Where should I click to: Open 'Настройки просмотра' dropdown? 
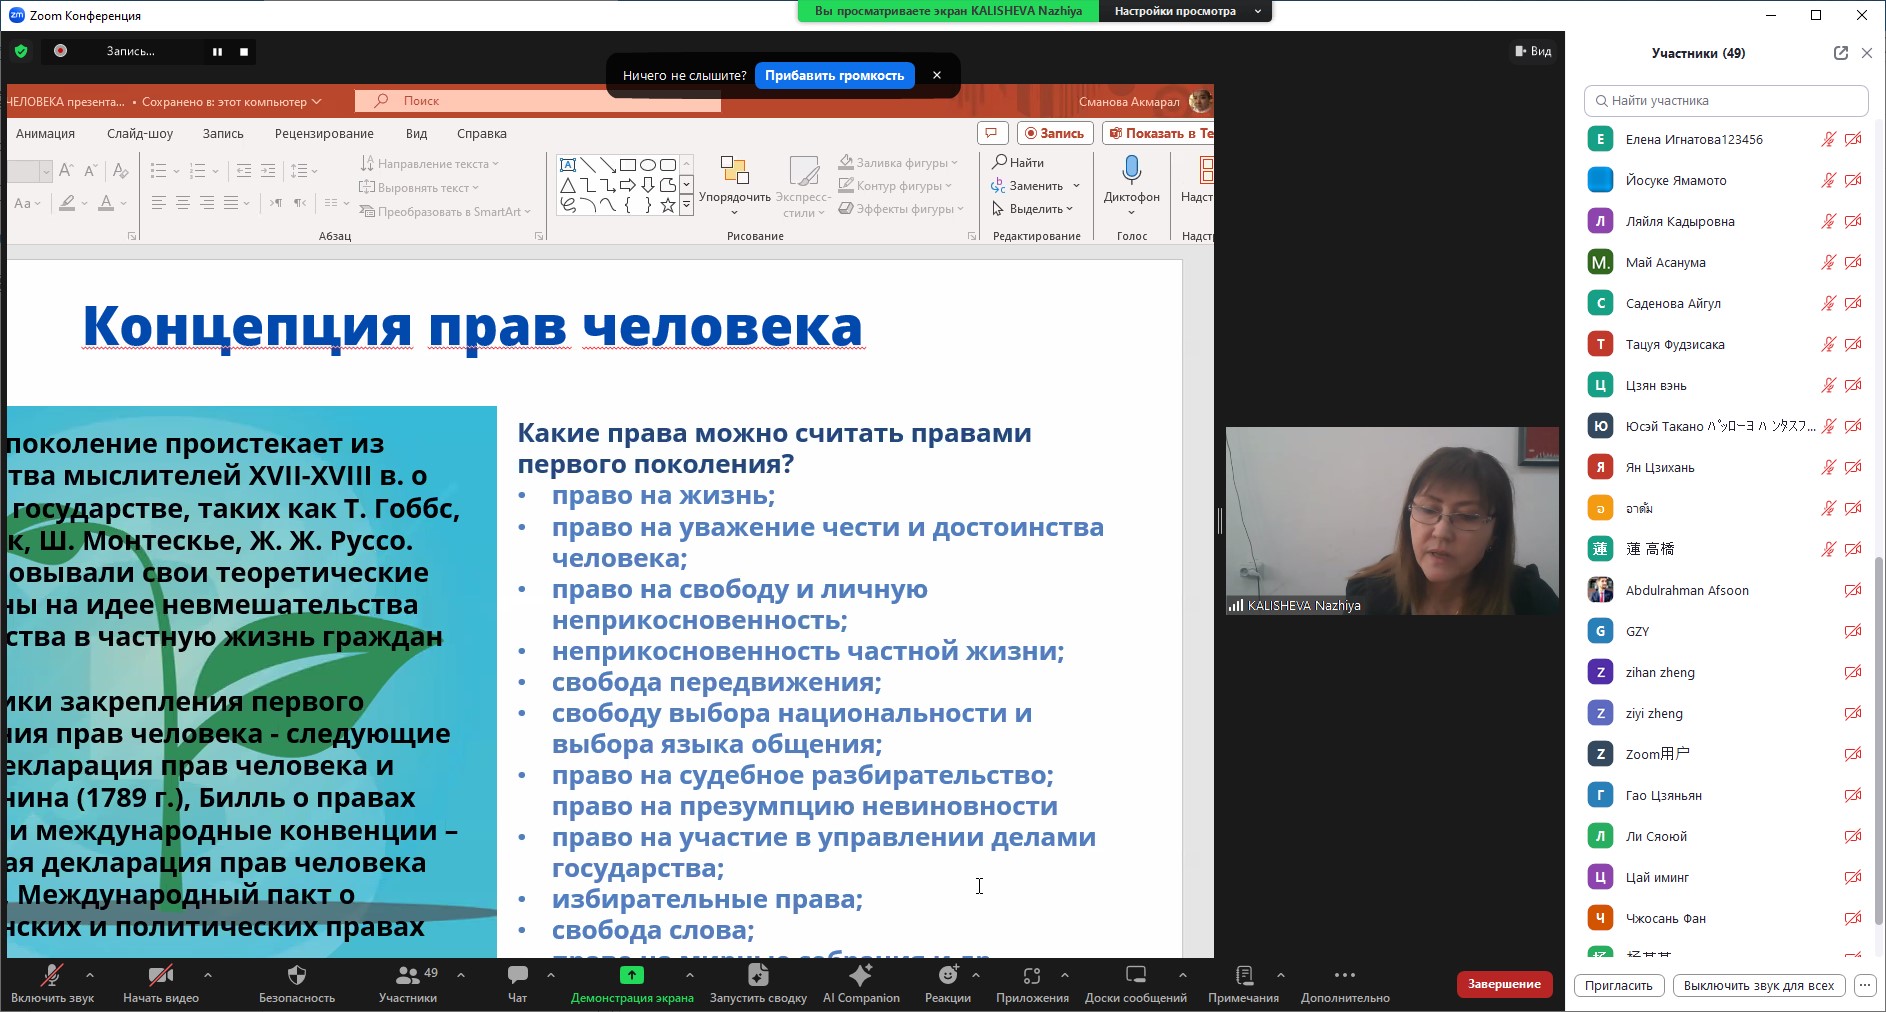coord(1186,11)
